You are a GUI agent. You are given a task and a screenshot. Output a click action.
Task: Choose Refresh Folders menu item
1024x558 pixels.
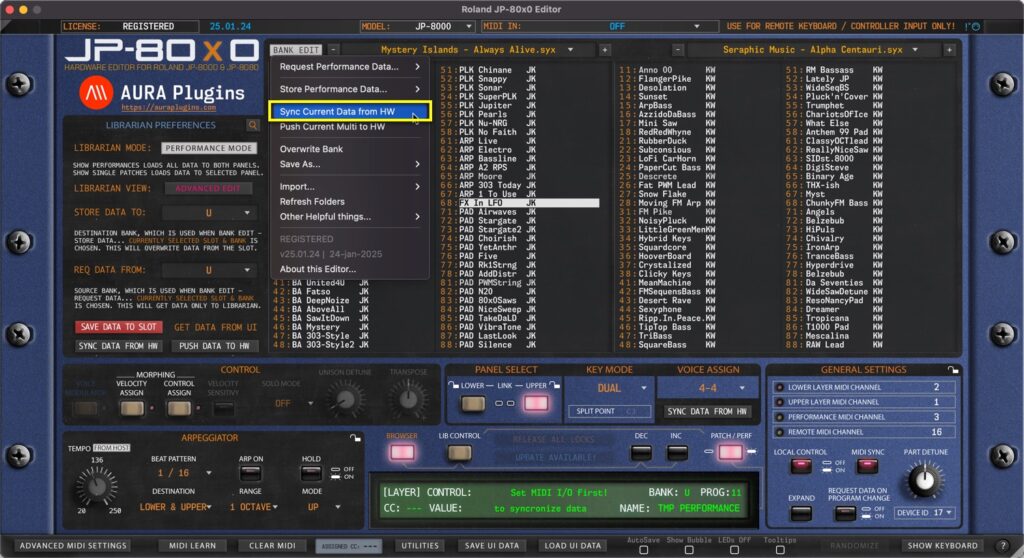click(x=349, y=201)
